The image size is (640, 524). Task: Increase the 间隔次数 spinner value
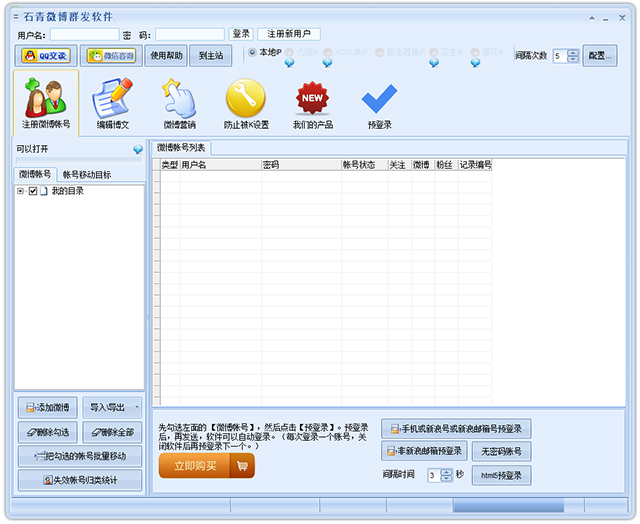point(573,53)
